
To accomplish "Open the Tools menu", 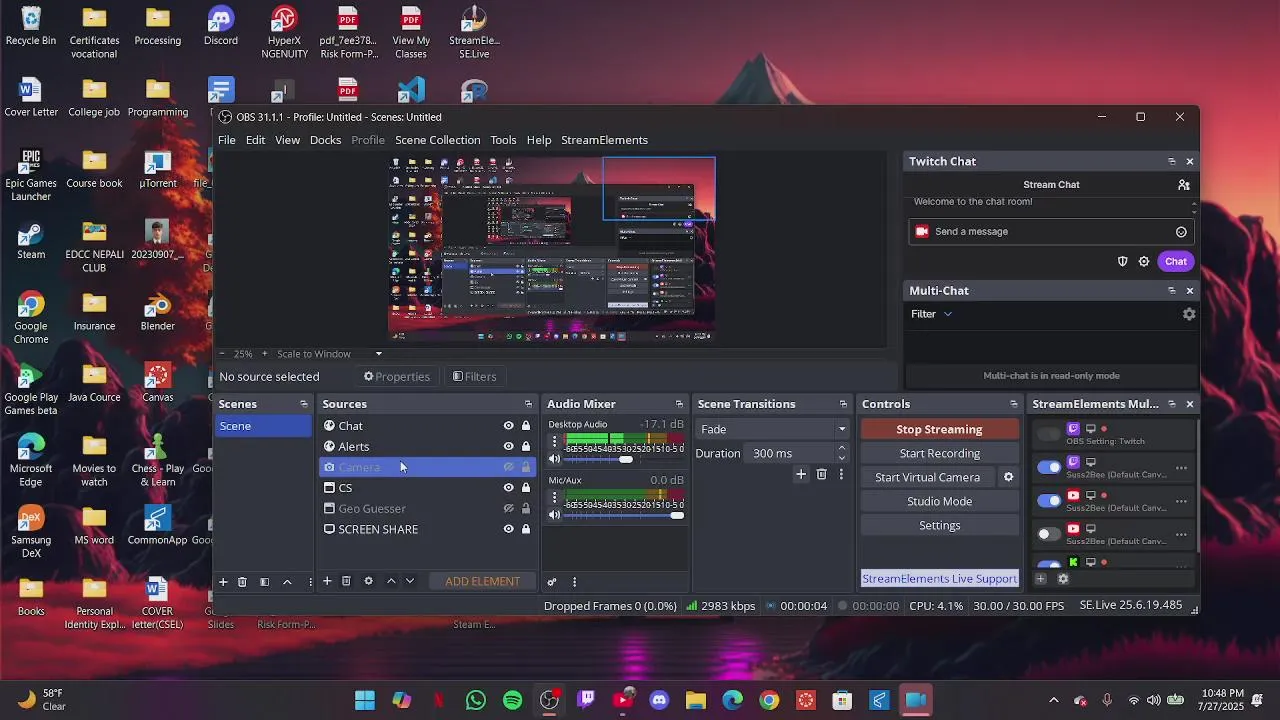I will 503,140.
